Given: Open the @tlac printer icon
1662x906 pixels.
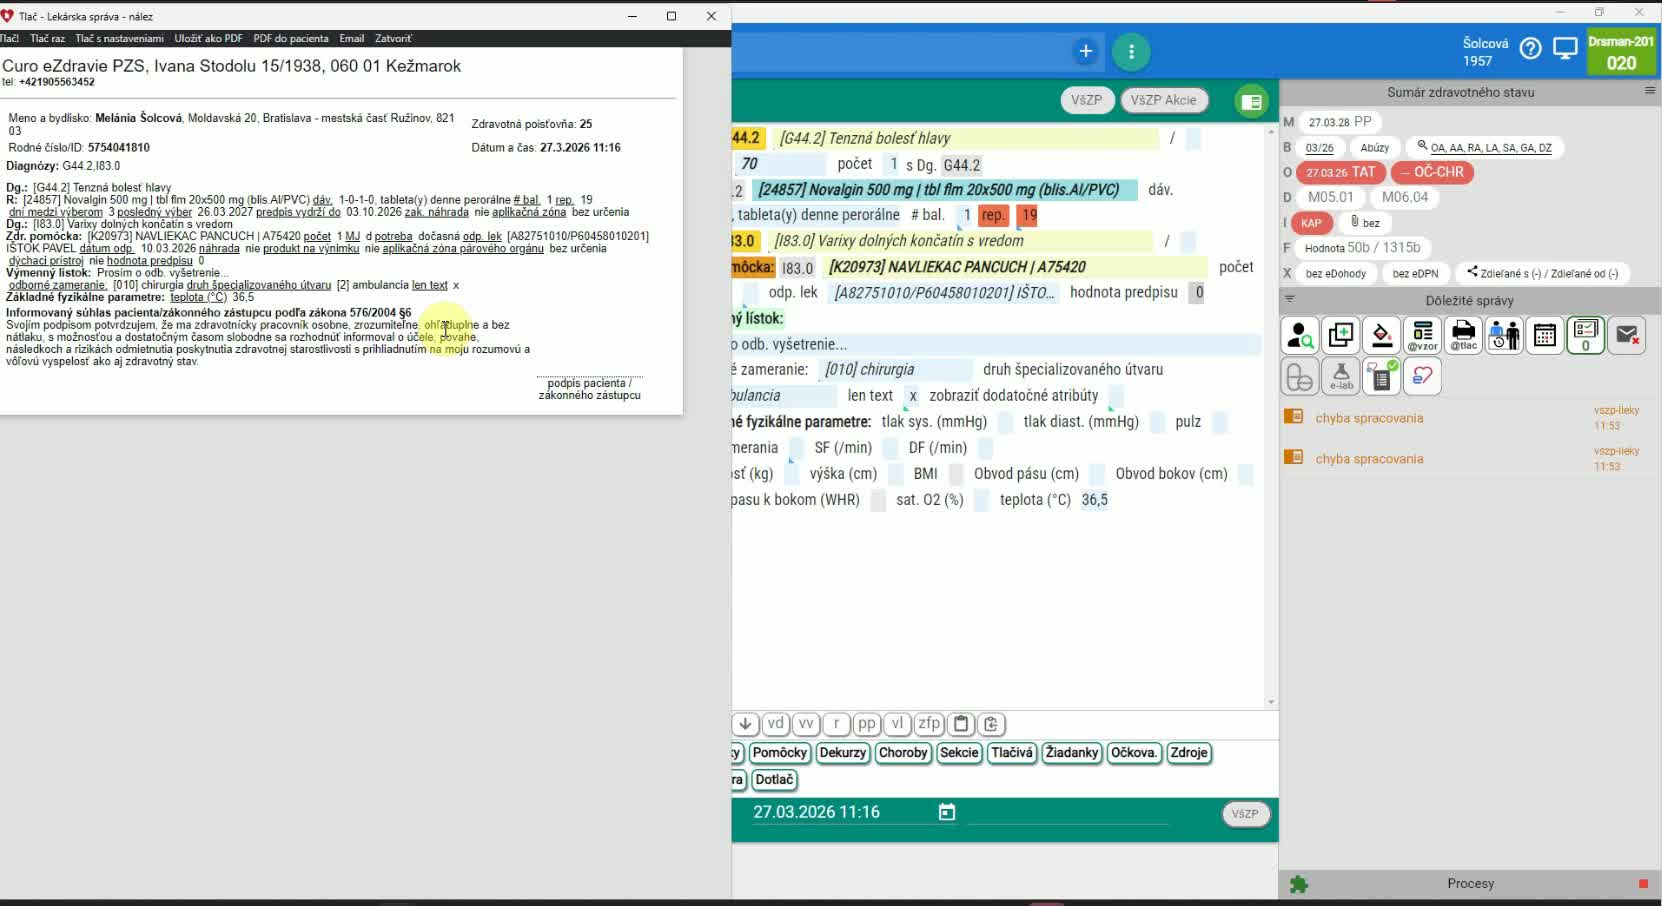Looking at the screenshot, I should pos(1463,336).
